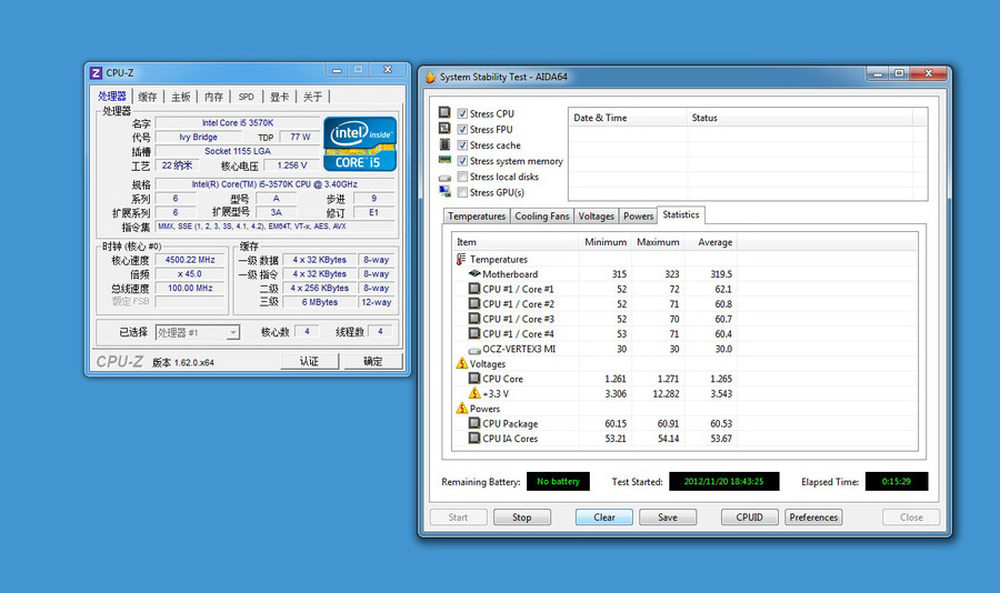Uncheck the Stress FPU checkbox
The width and height of the screenshot is (1000, 593).
[462, 129]
